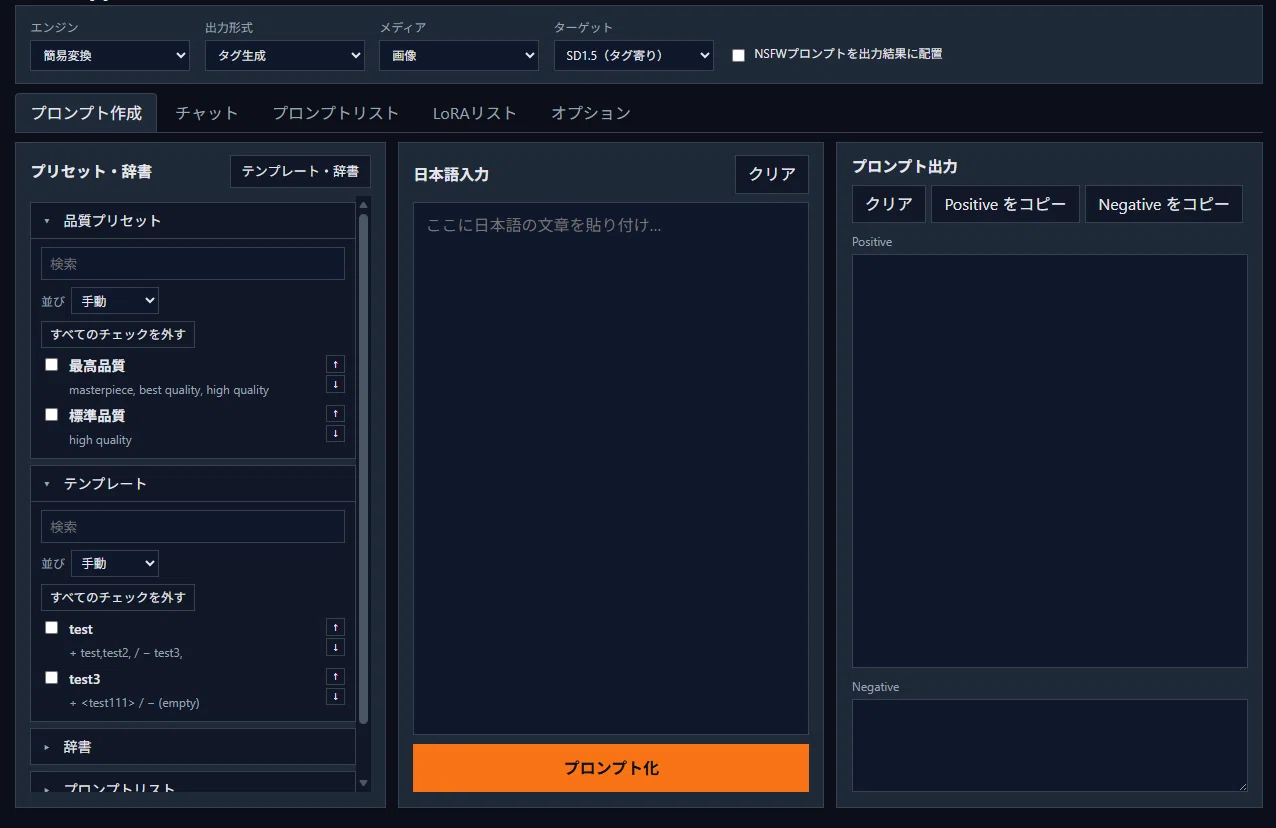Open the オプション tab
The height and width of the screenshot is (828, 1276).
[591, 113]
